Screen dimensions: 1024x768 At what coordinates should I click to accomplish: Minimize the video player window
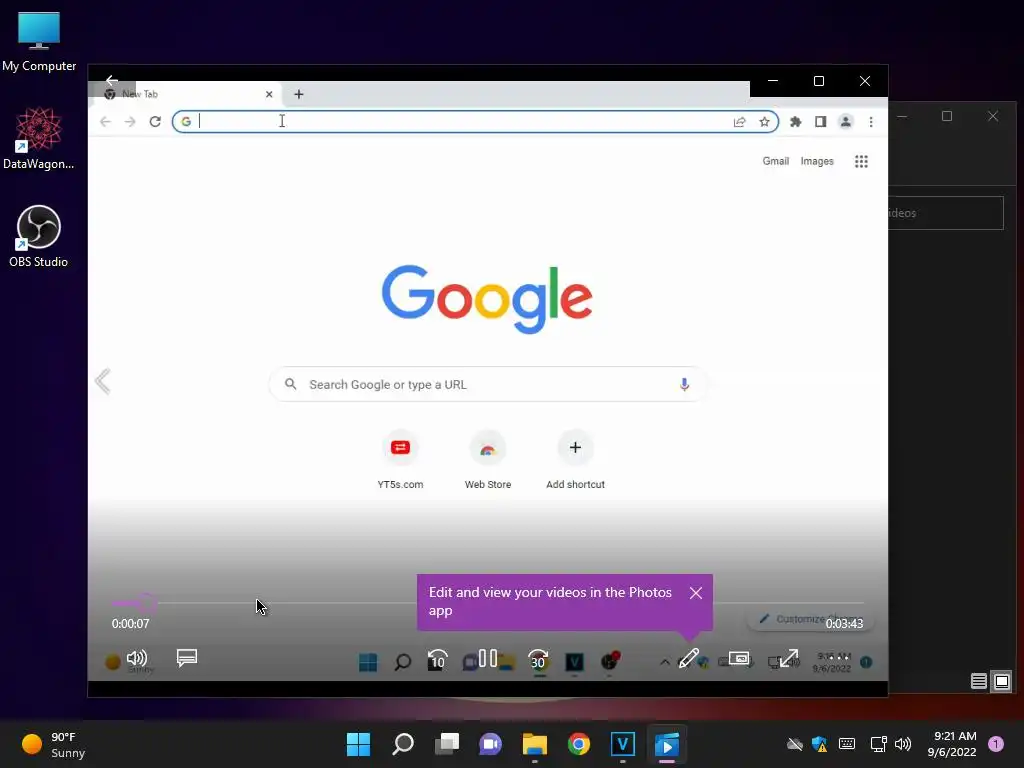pos(773,81)
